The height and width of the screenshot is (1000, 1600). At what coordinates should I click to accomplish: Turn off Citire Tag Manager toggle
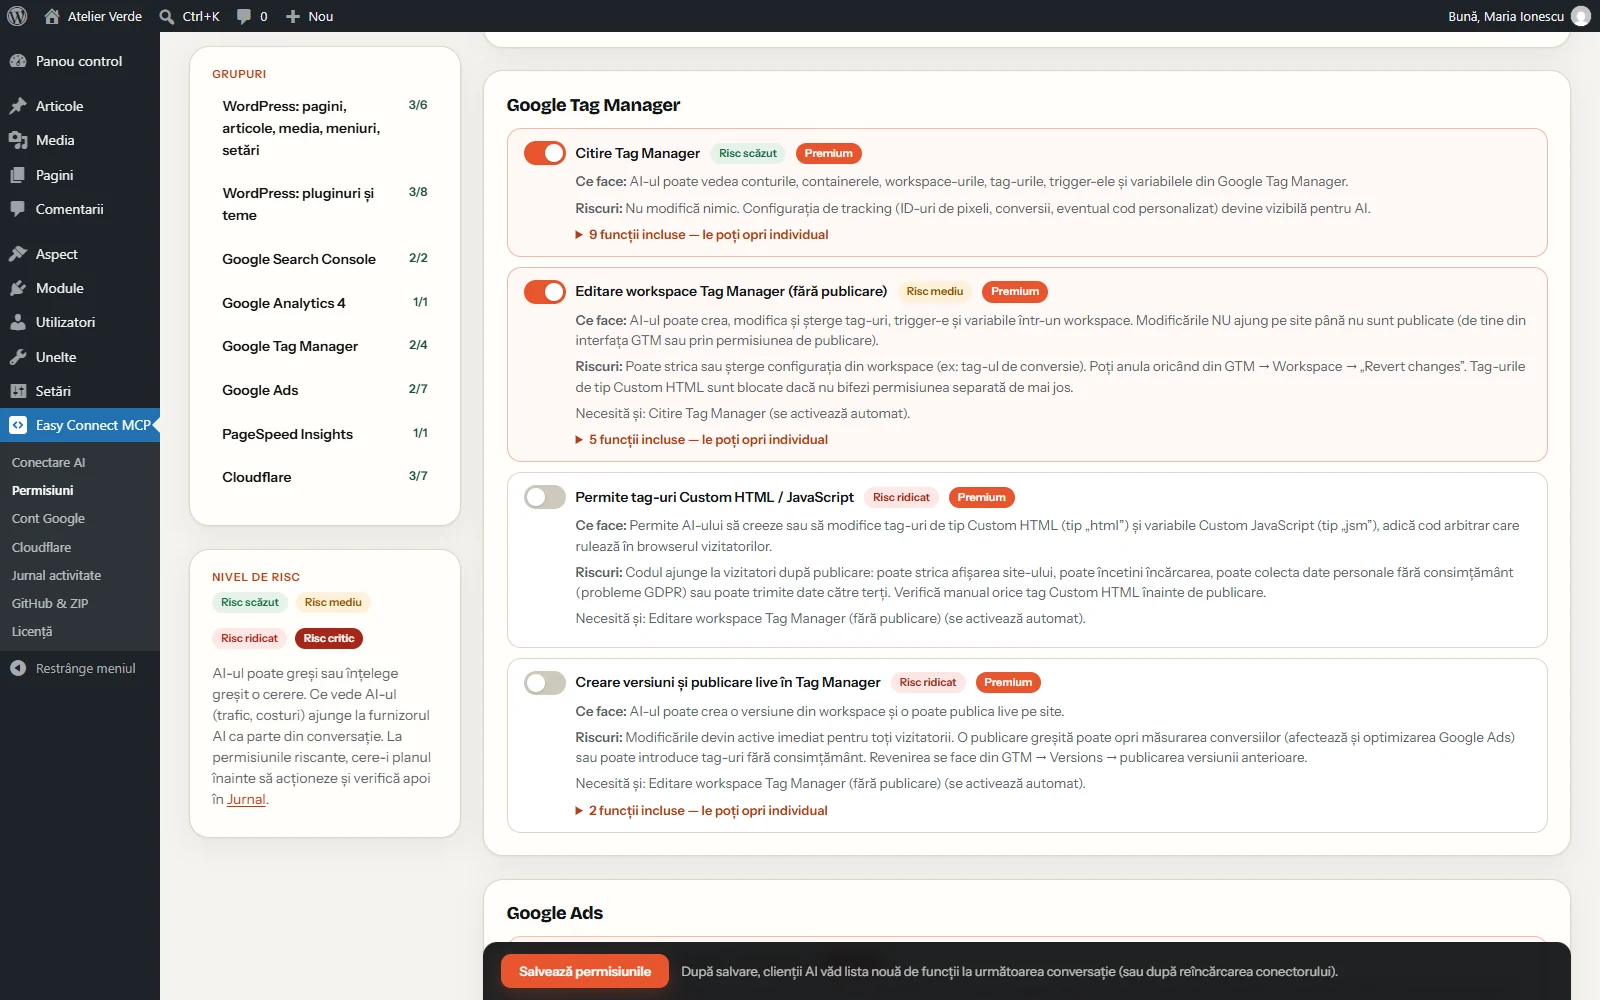pyautogui.click(x=545, y=153)
